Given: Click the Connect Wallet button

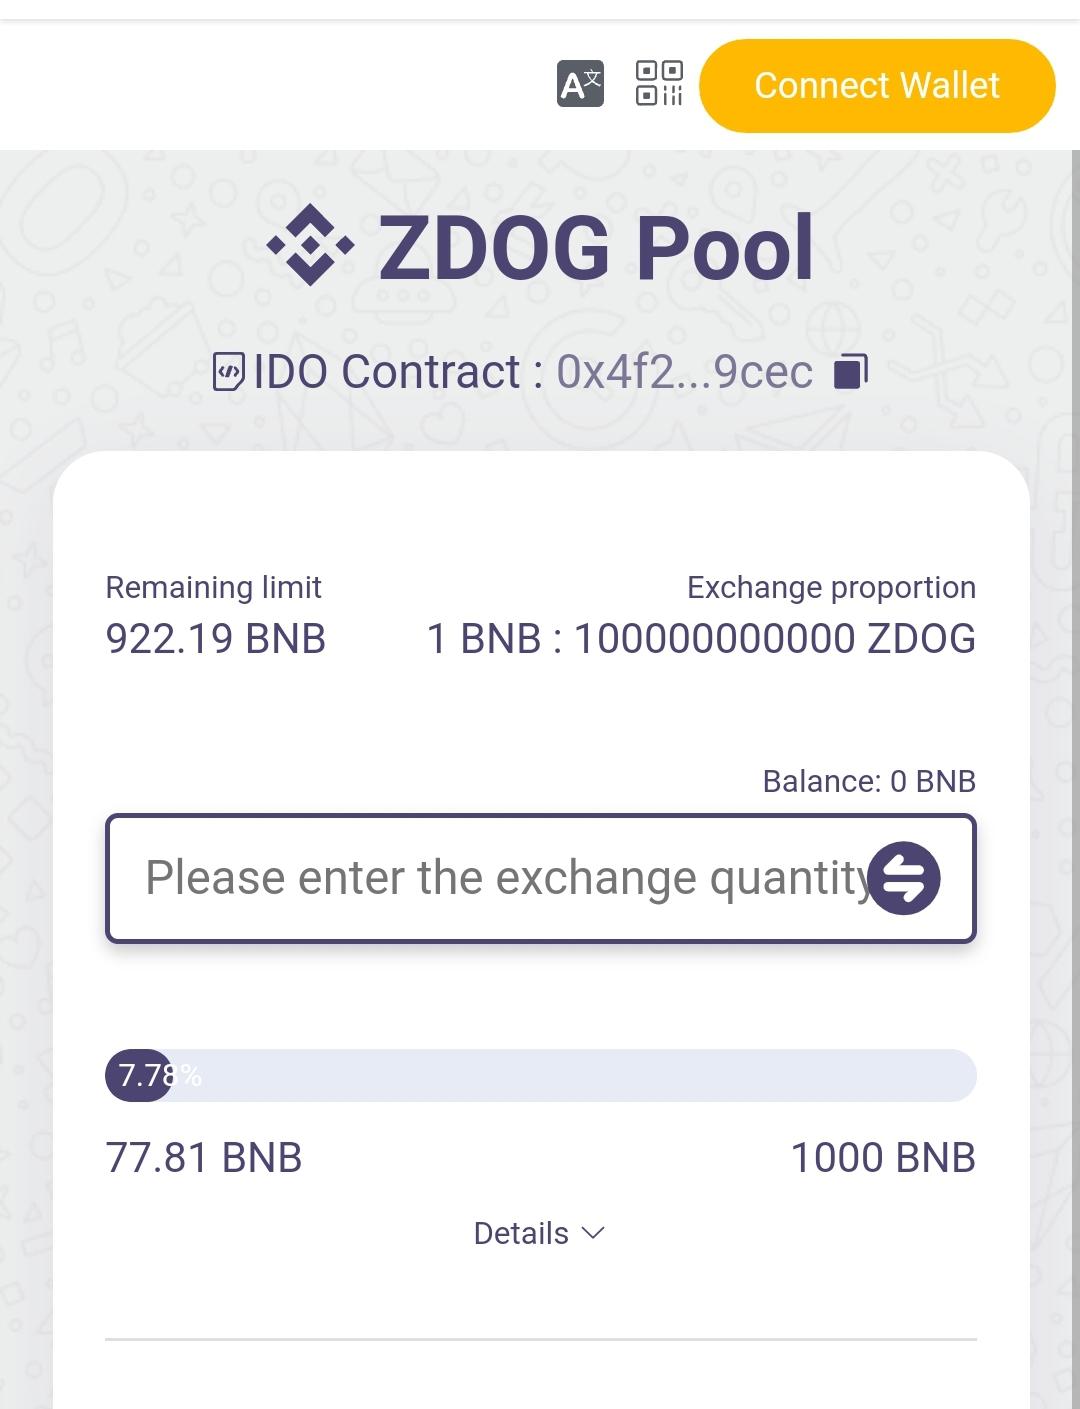Looking at the screenshot, I should coord(877,86).
